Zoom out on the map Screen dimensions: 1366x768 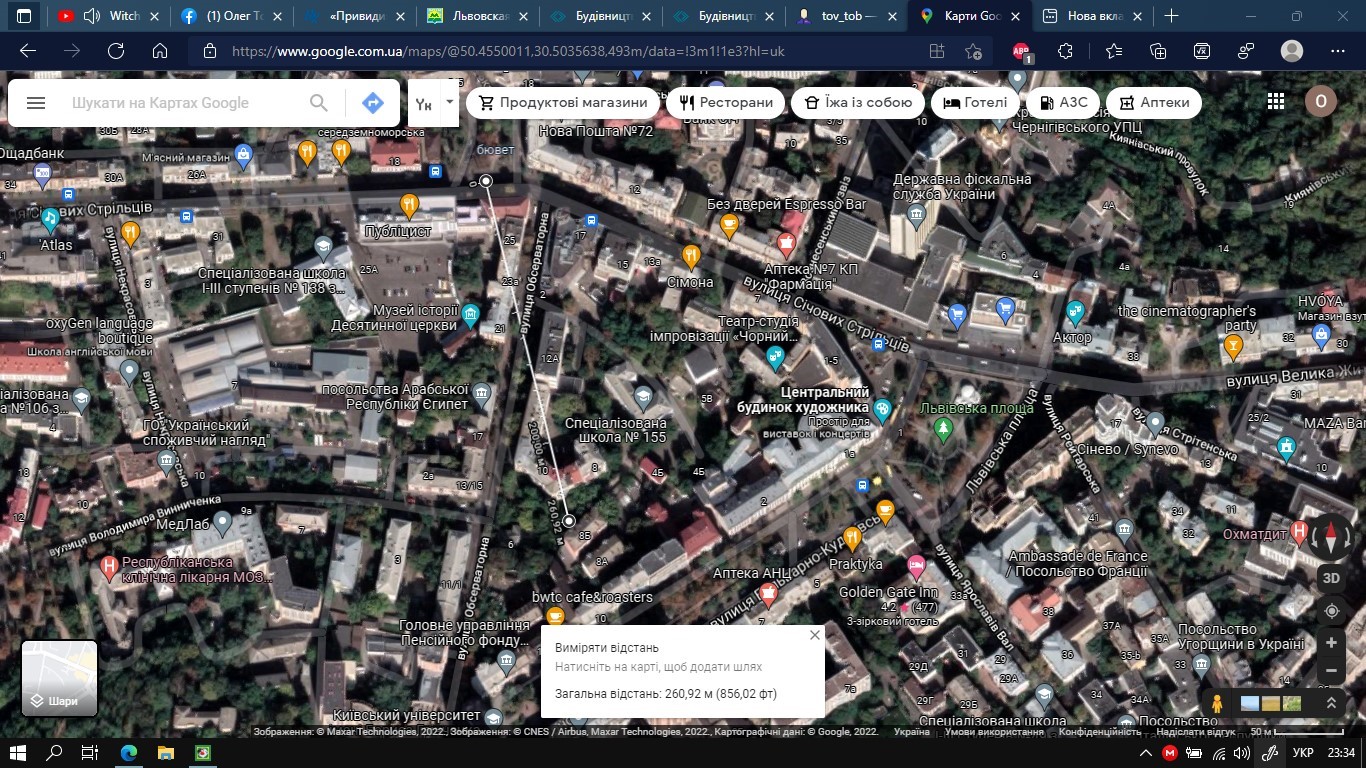pos(1331,671)
